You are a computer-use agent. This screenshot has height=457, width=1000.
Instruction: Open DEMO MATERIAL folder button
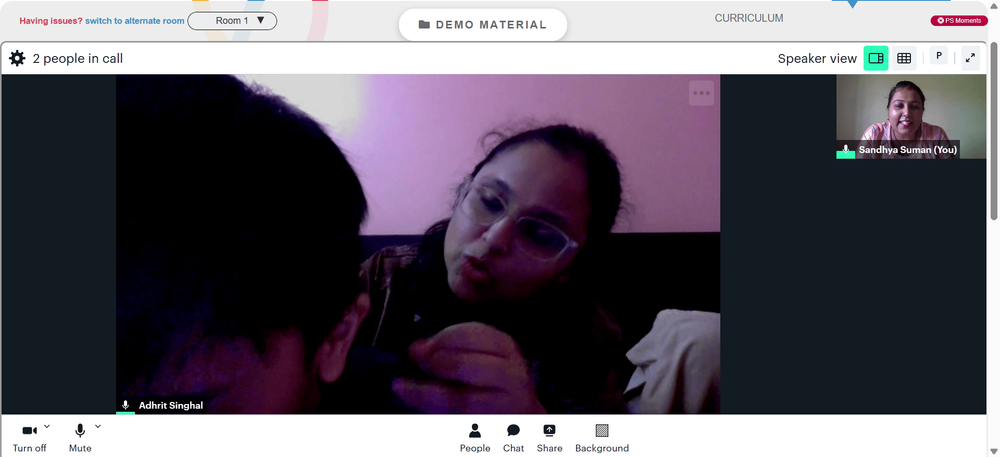[x=483, y=25]
